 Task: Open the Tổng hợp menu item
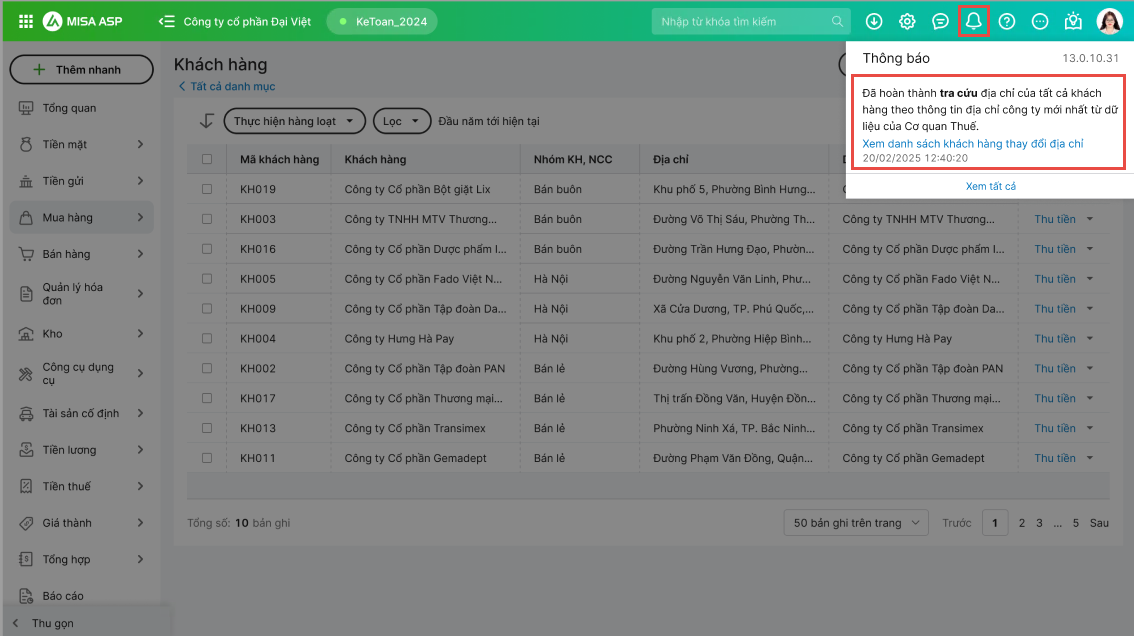coord(81,559)
